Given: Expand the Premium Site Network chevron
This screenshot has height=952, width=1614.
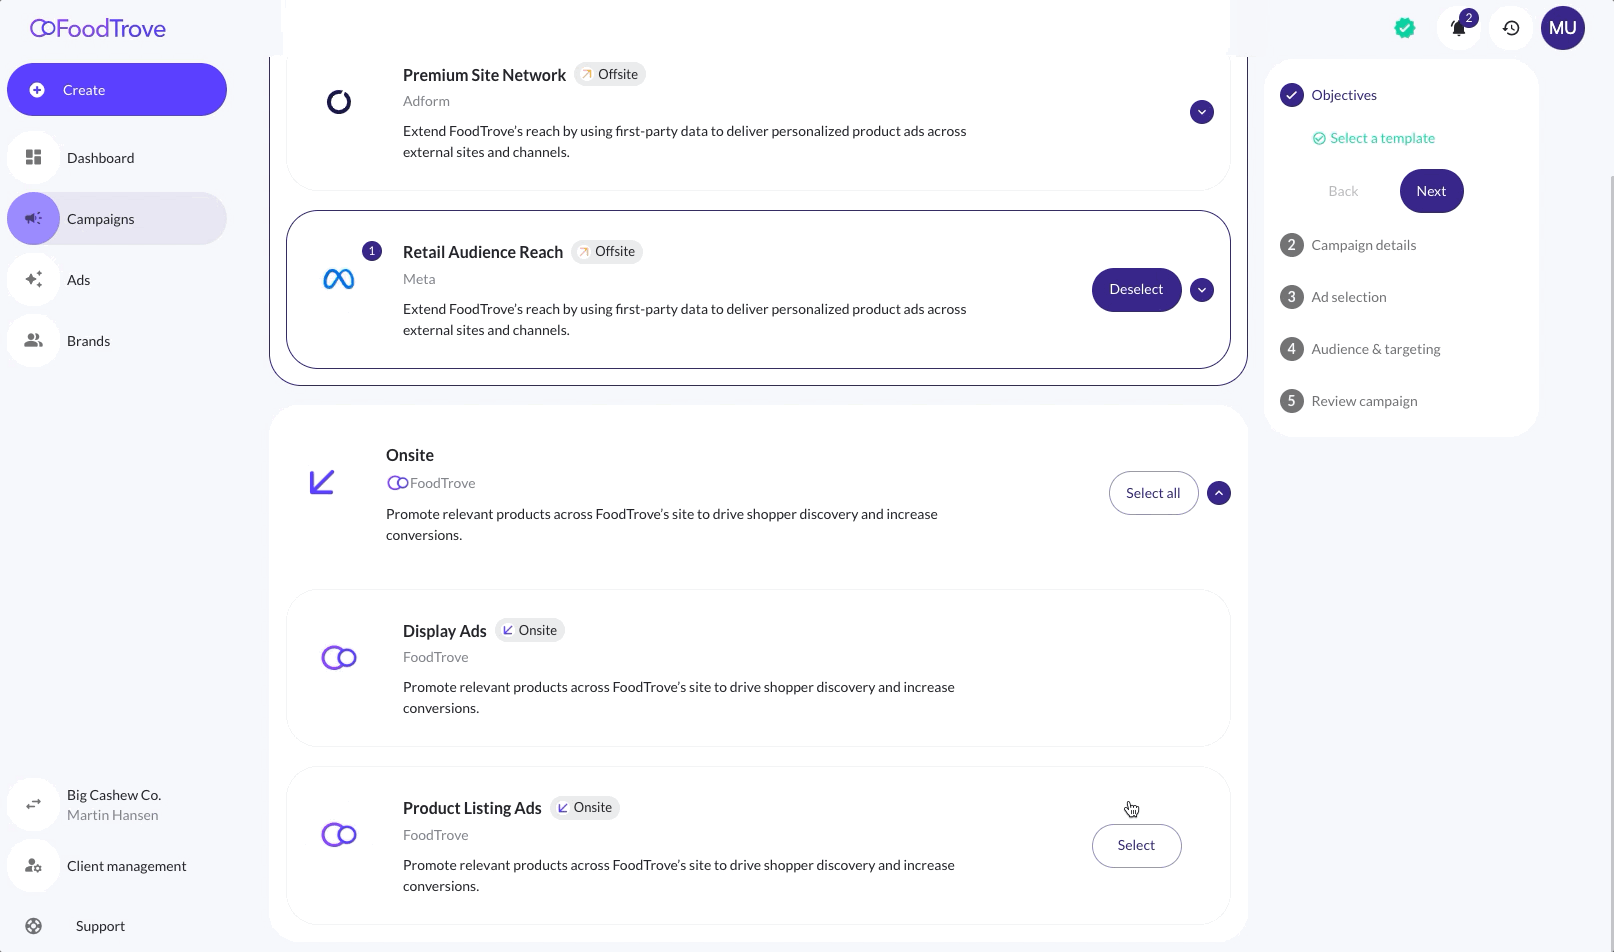Looking at the screenshot, I should tap(1202, 112).
